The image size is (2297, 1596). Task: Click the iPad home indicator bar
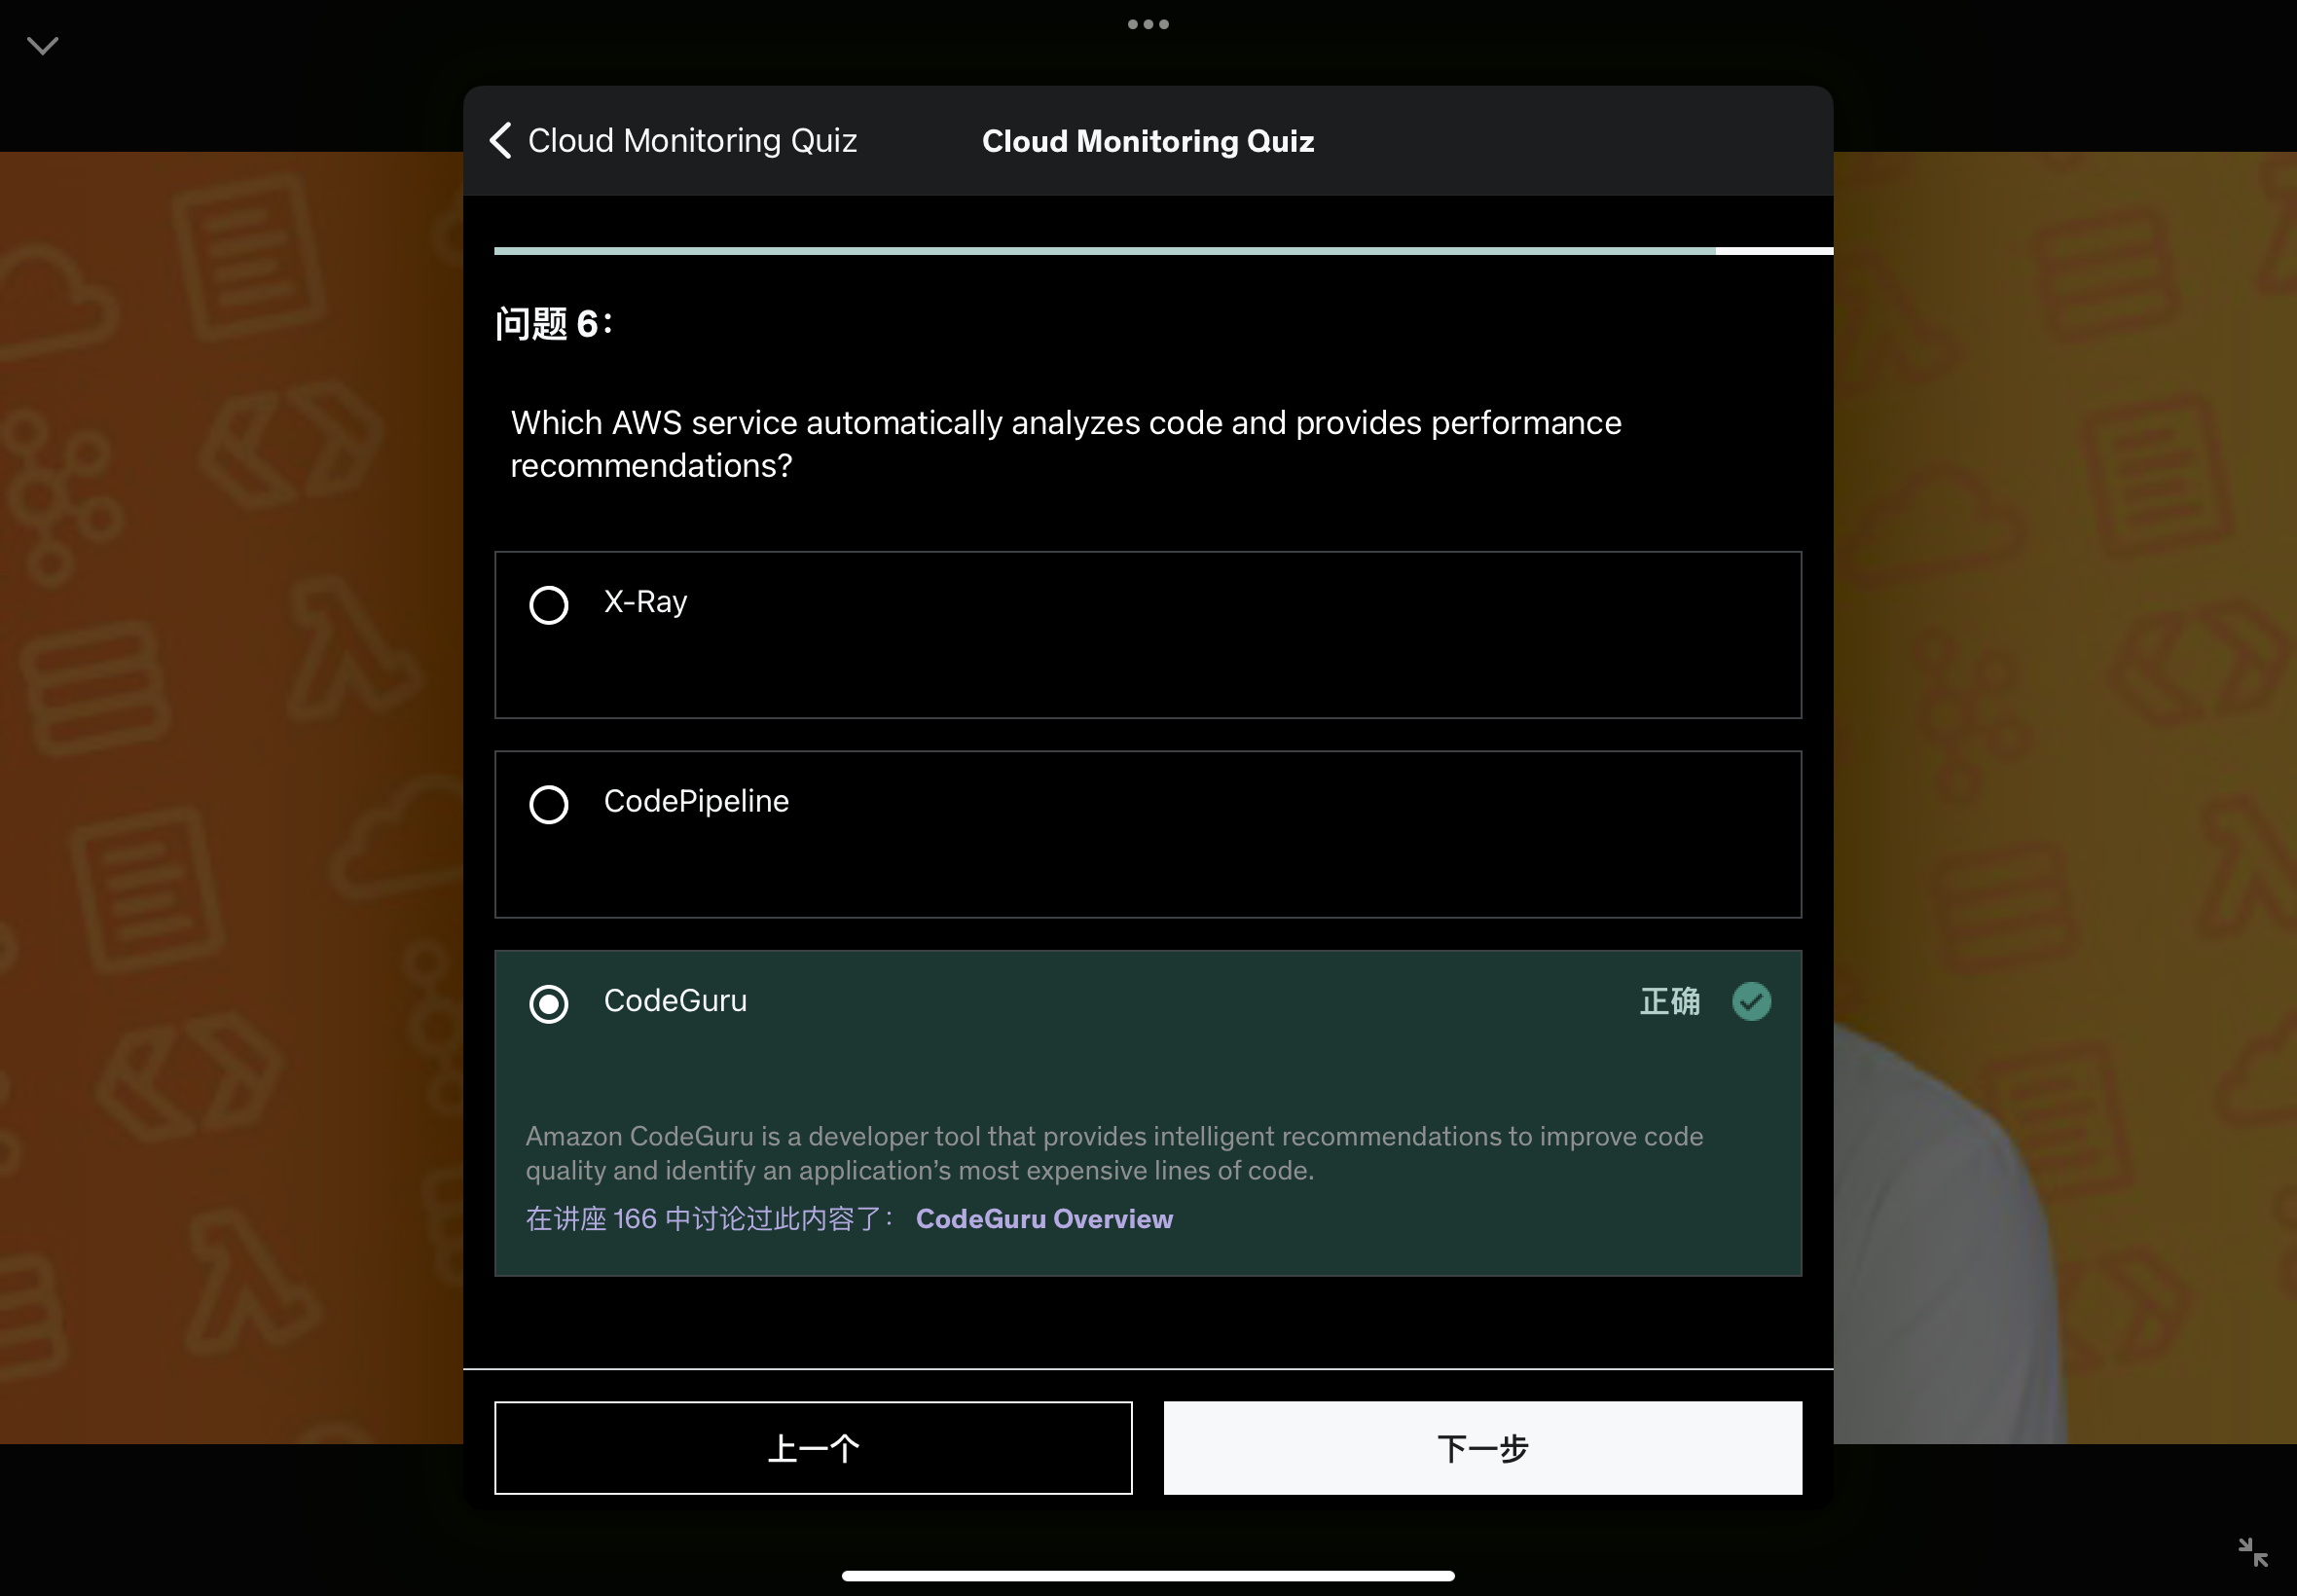click(x=1148, y=1575)
